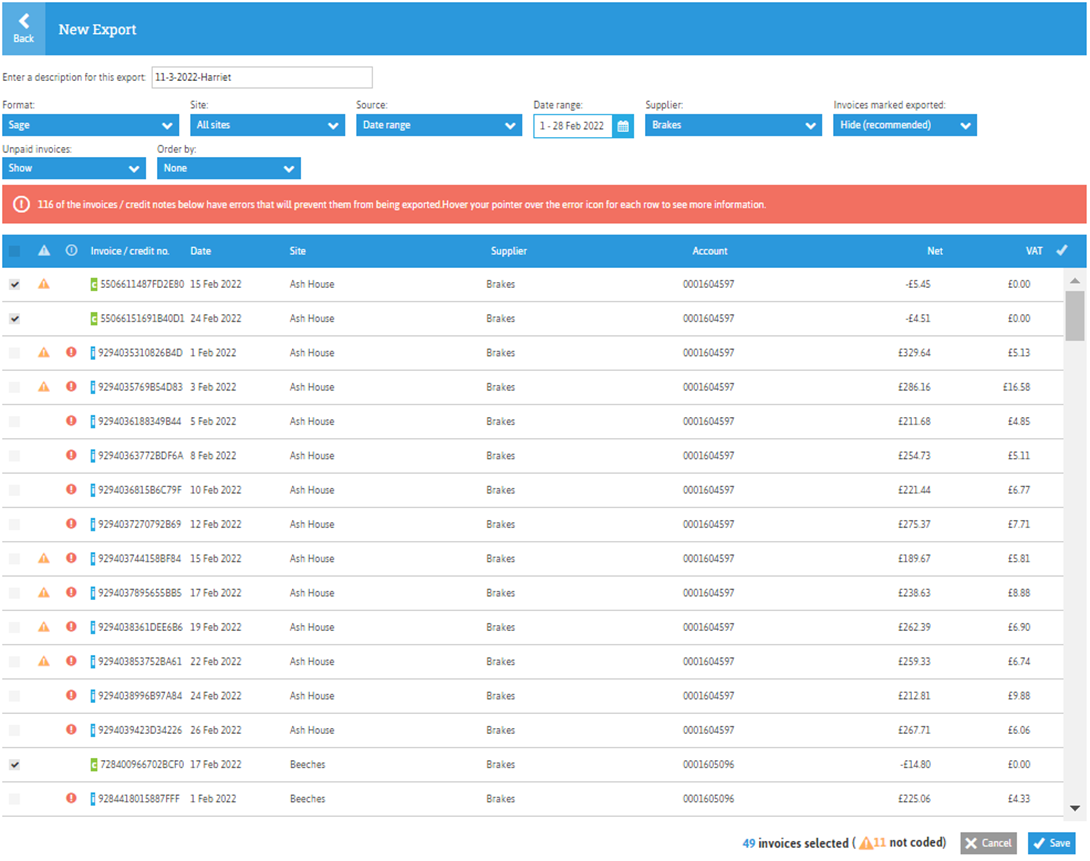Click error icon on invoice 9294037895655BB5 row

(x=71, y=593)
